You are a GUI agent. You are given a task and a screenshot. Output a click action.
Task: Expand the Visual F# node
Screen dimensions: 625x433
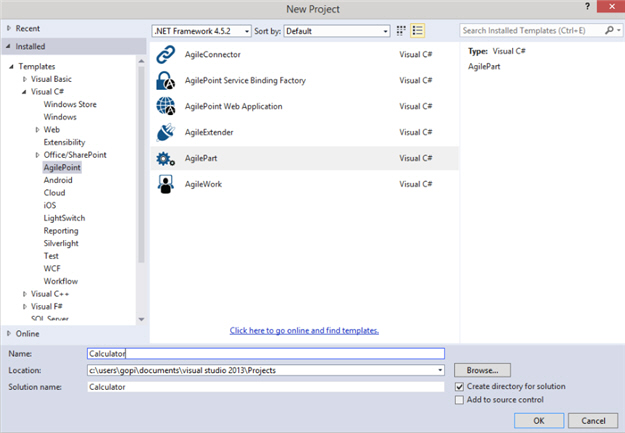25,307
